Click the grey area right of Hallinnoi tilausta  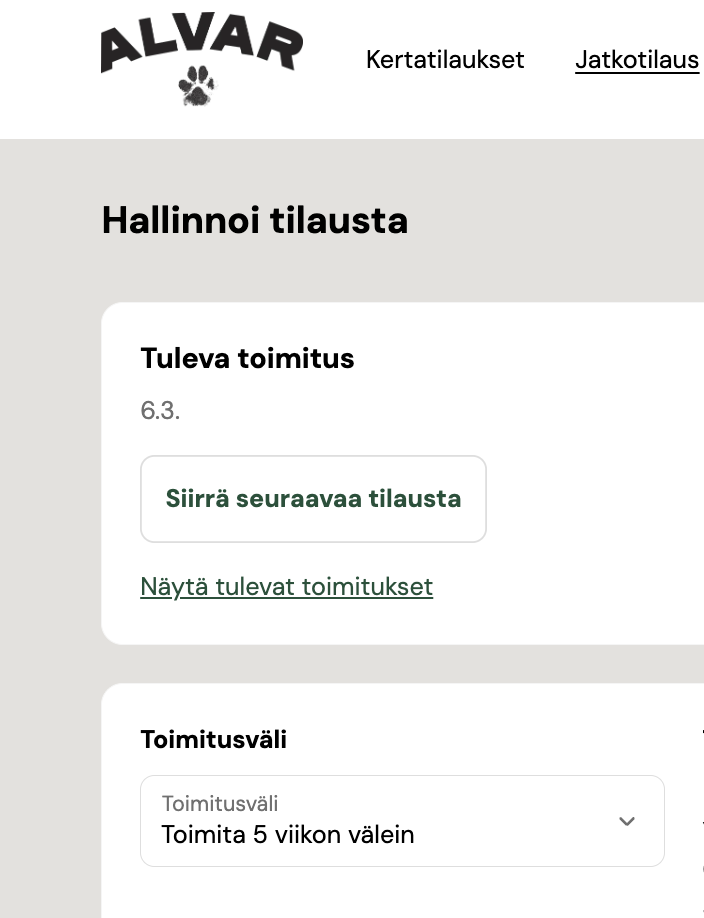[560, 220]
